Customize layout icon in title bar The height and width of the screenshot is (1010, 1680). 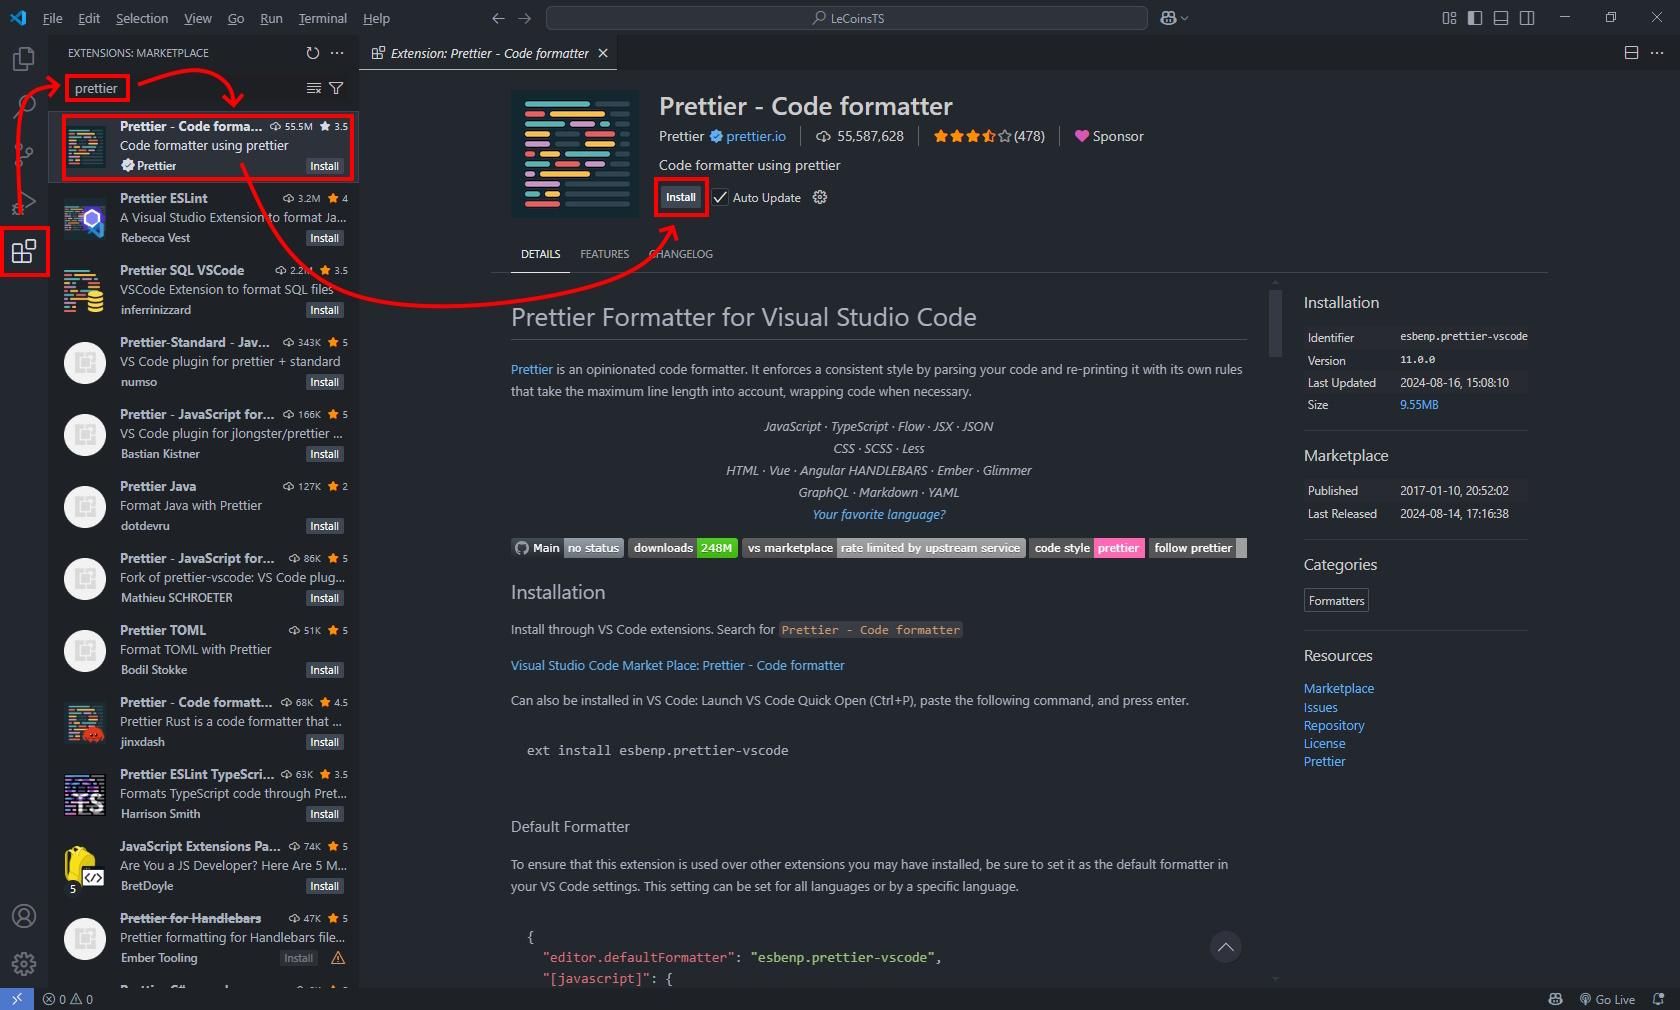[1449, 18]
